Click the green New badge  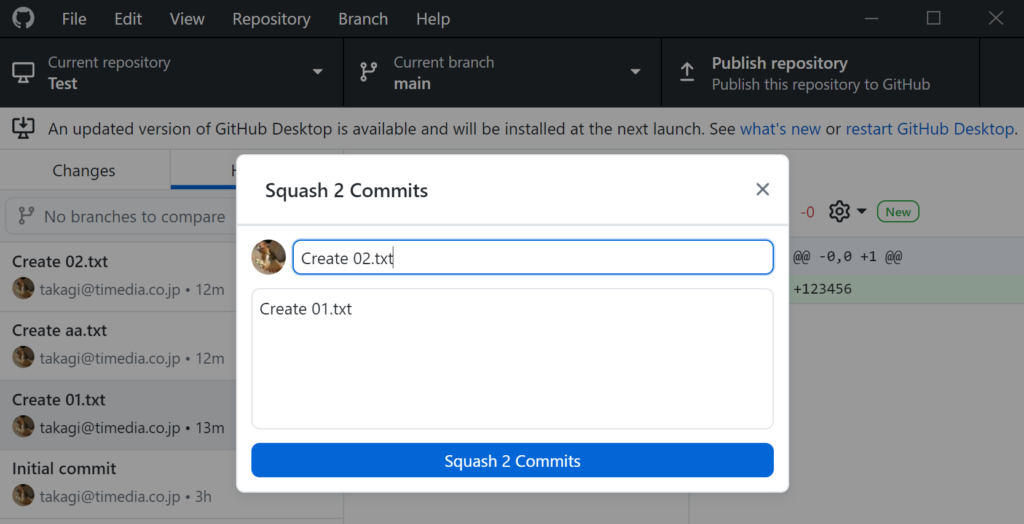[898, 212]
